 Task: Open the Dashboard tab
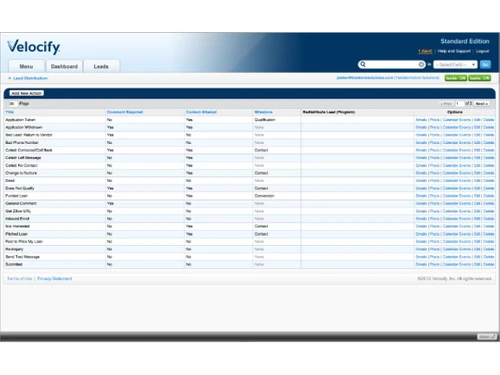pyautogui.click(x=64, y=66)
